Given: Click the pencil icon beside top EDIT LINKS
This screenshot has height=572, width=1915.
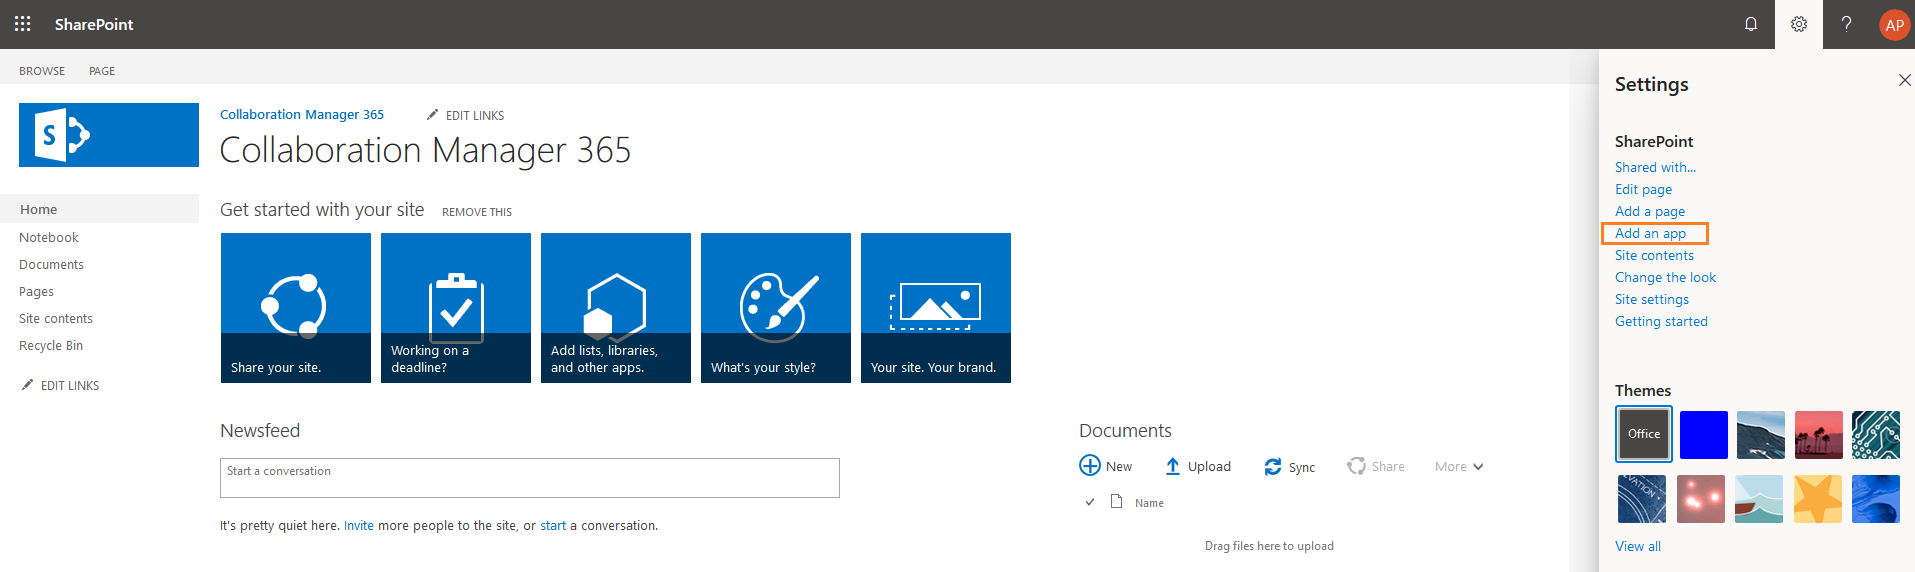Looking at the screenshot, I should (x=432, y=115).
